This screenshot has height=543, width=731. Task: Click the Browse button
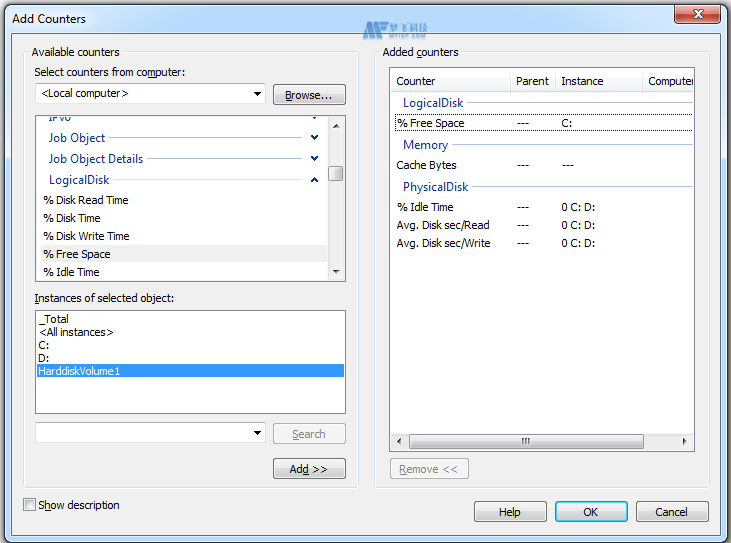click(309, 95)
